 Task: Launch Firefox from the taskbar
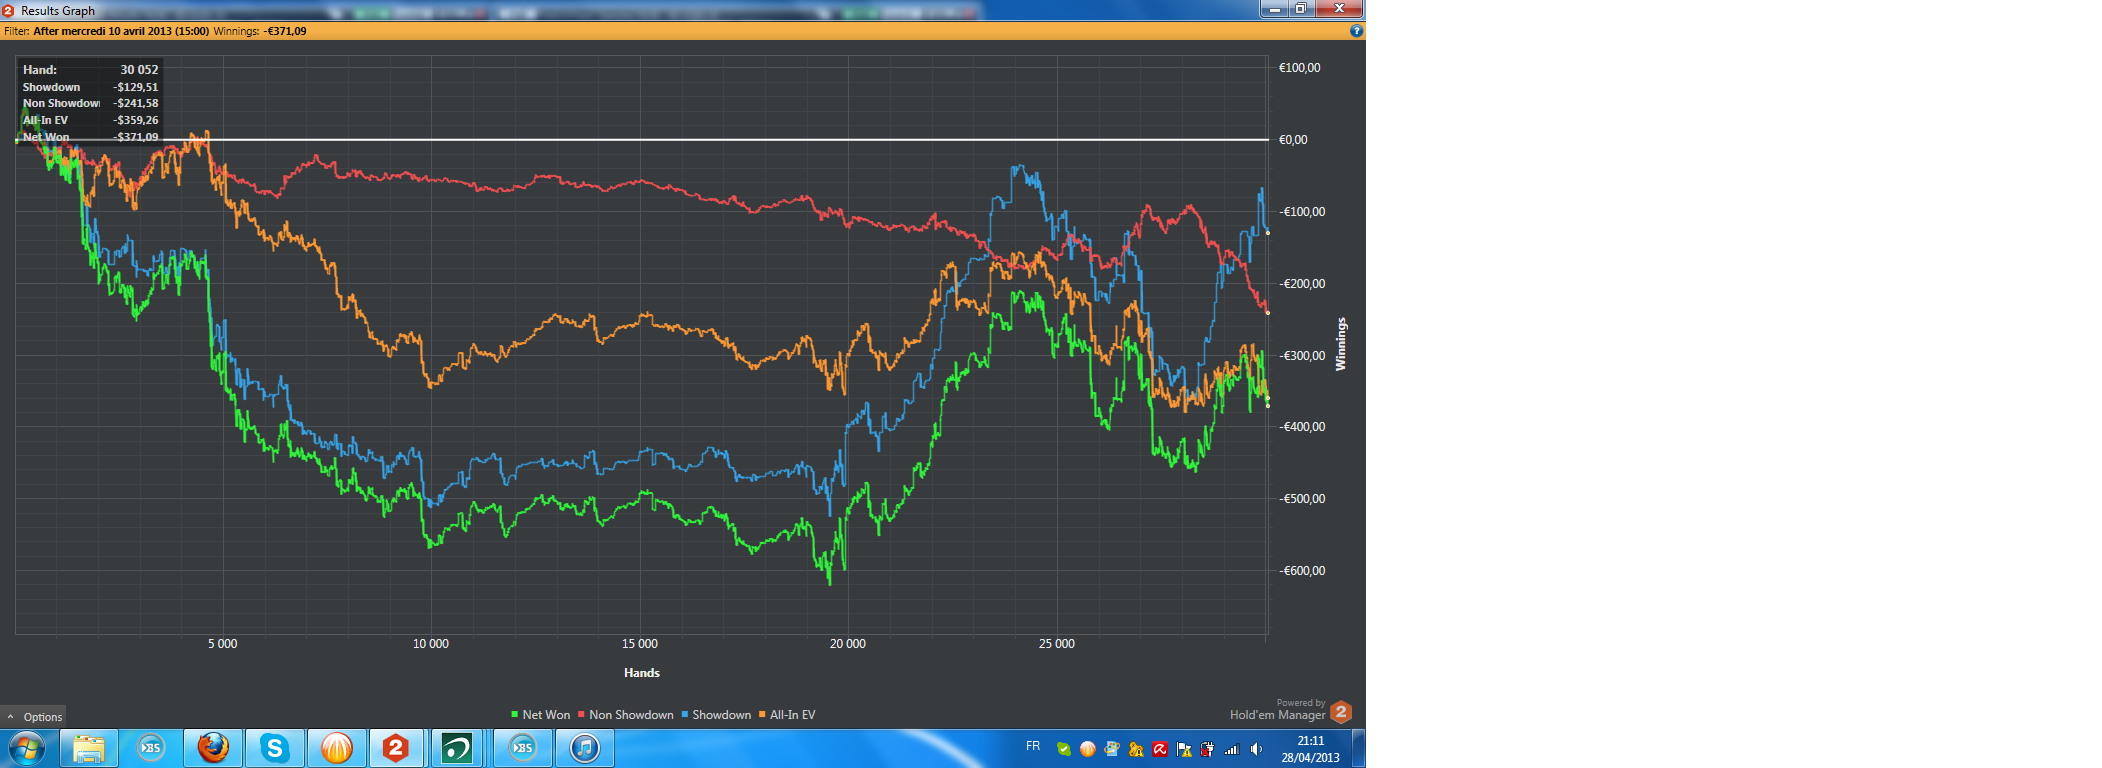[x=213, y=748]
